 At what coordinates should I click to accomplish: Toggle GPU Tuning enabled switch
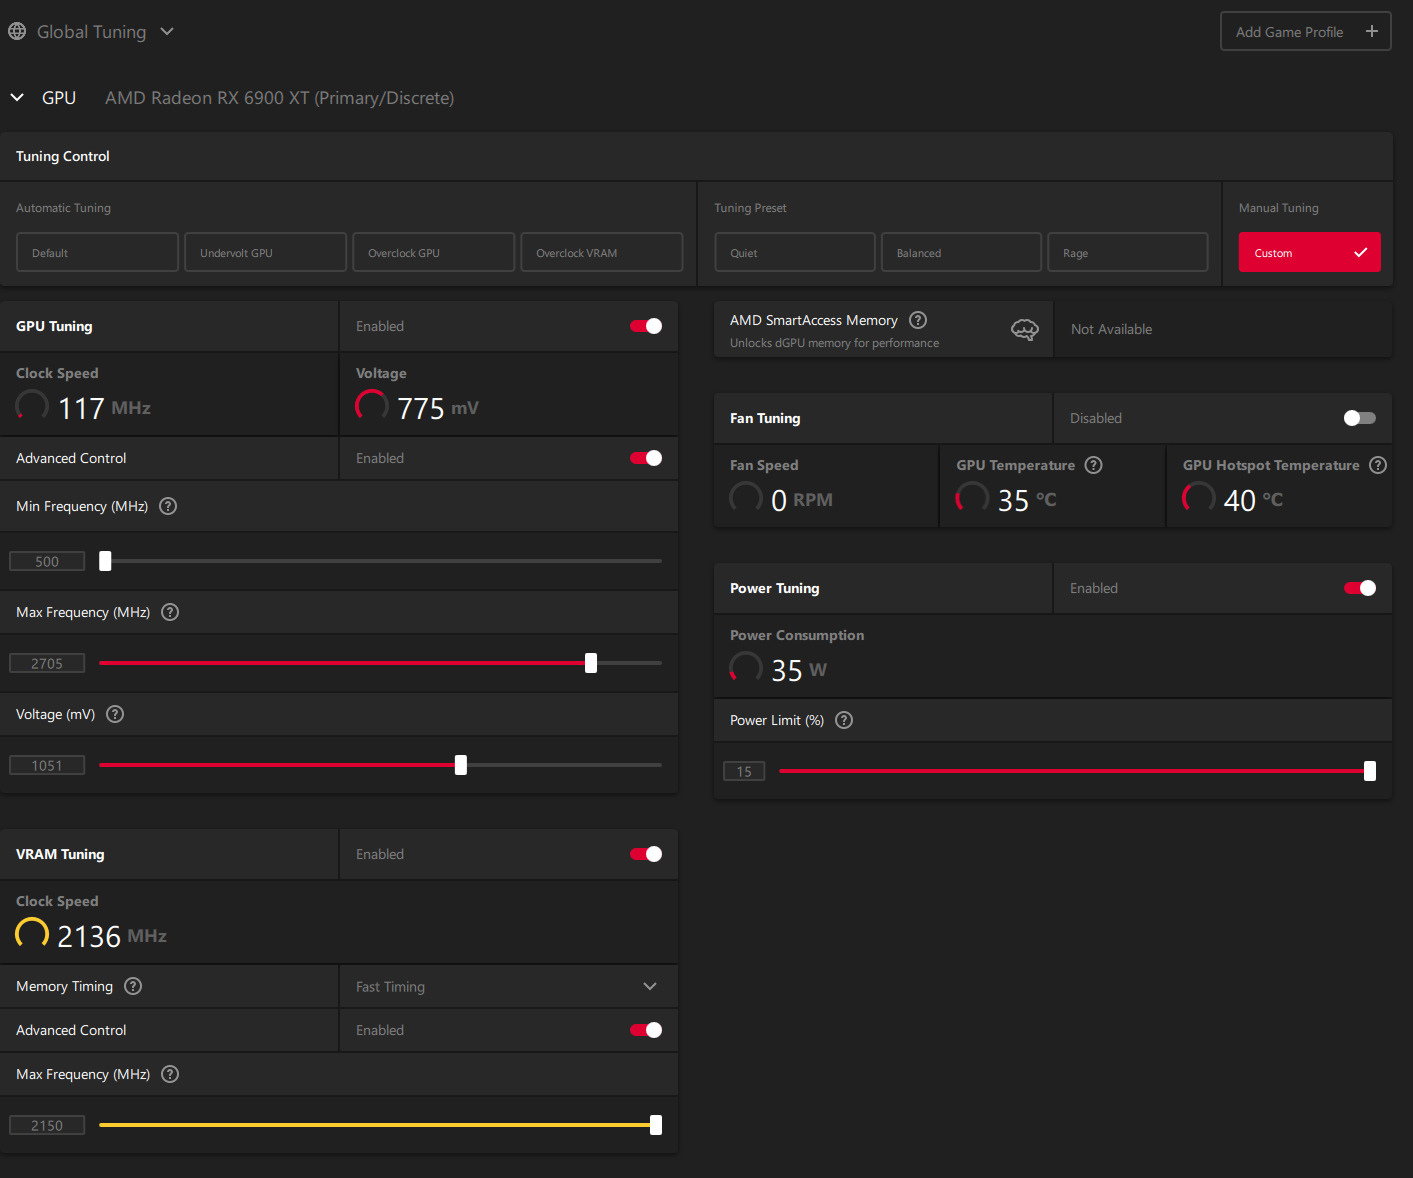[646, 326]
